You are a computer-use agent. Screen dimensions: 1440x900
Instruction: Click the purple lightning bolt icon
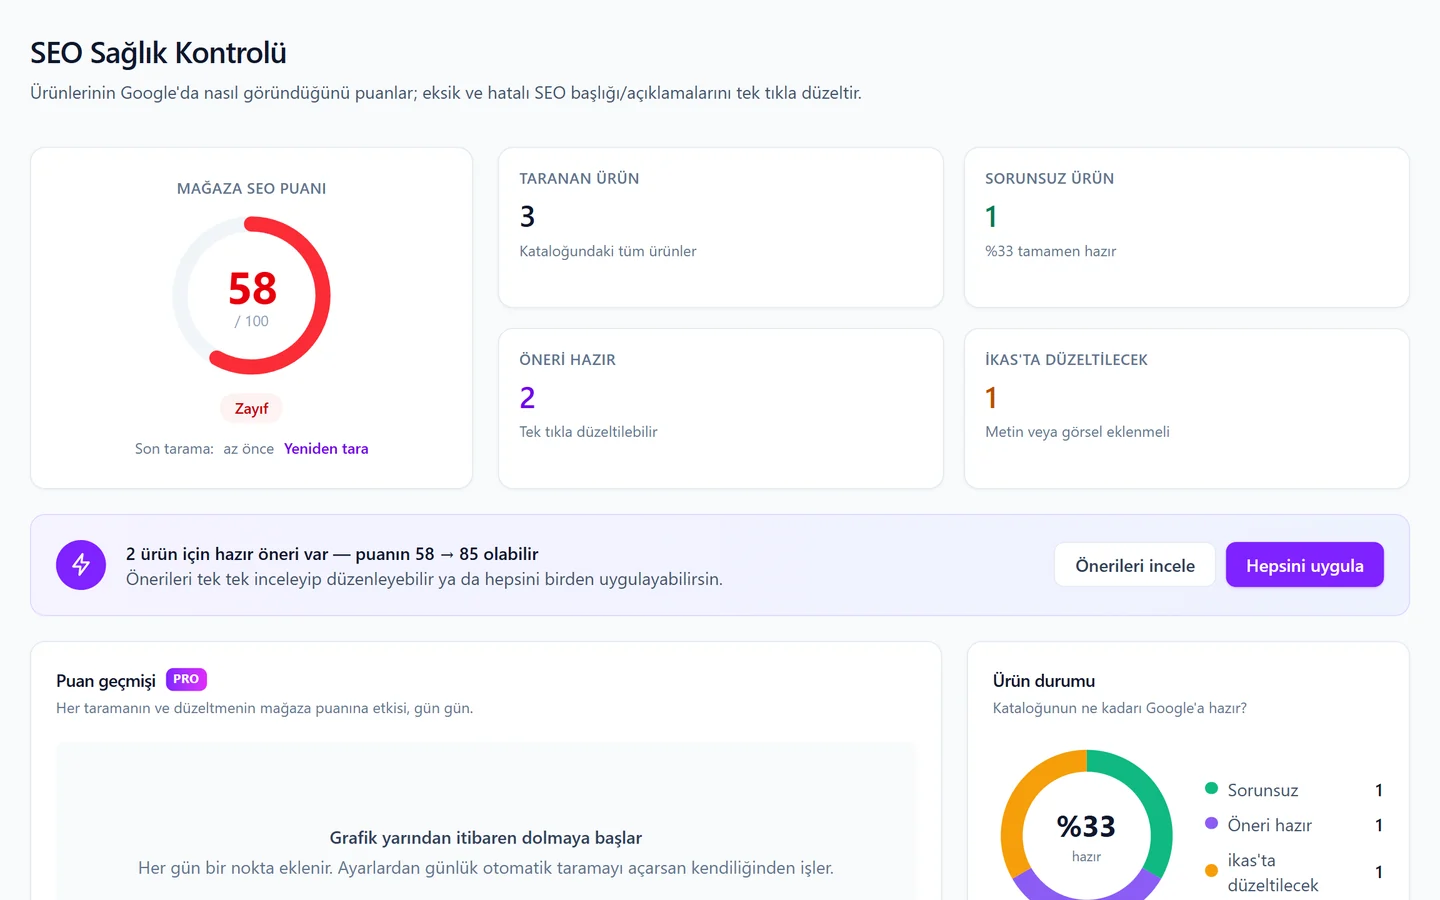pos(81,565)
